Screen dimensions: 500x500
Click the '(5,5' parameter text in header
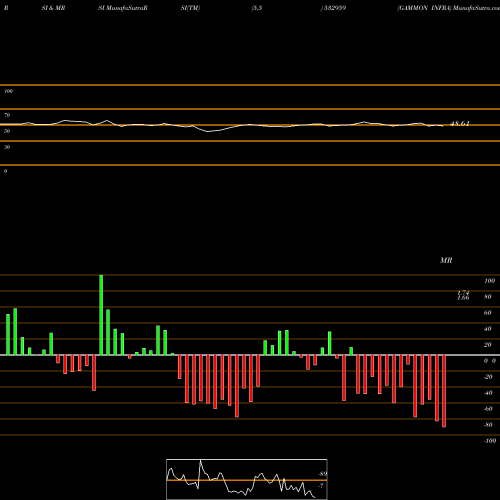[257, 8]
